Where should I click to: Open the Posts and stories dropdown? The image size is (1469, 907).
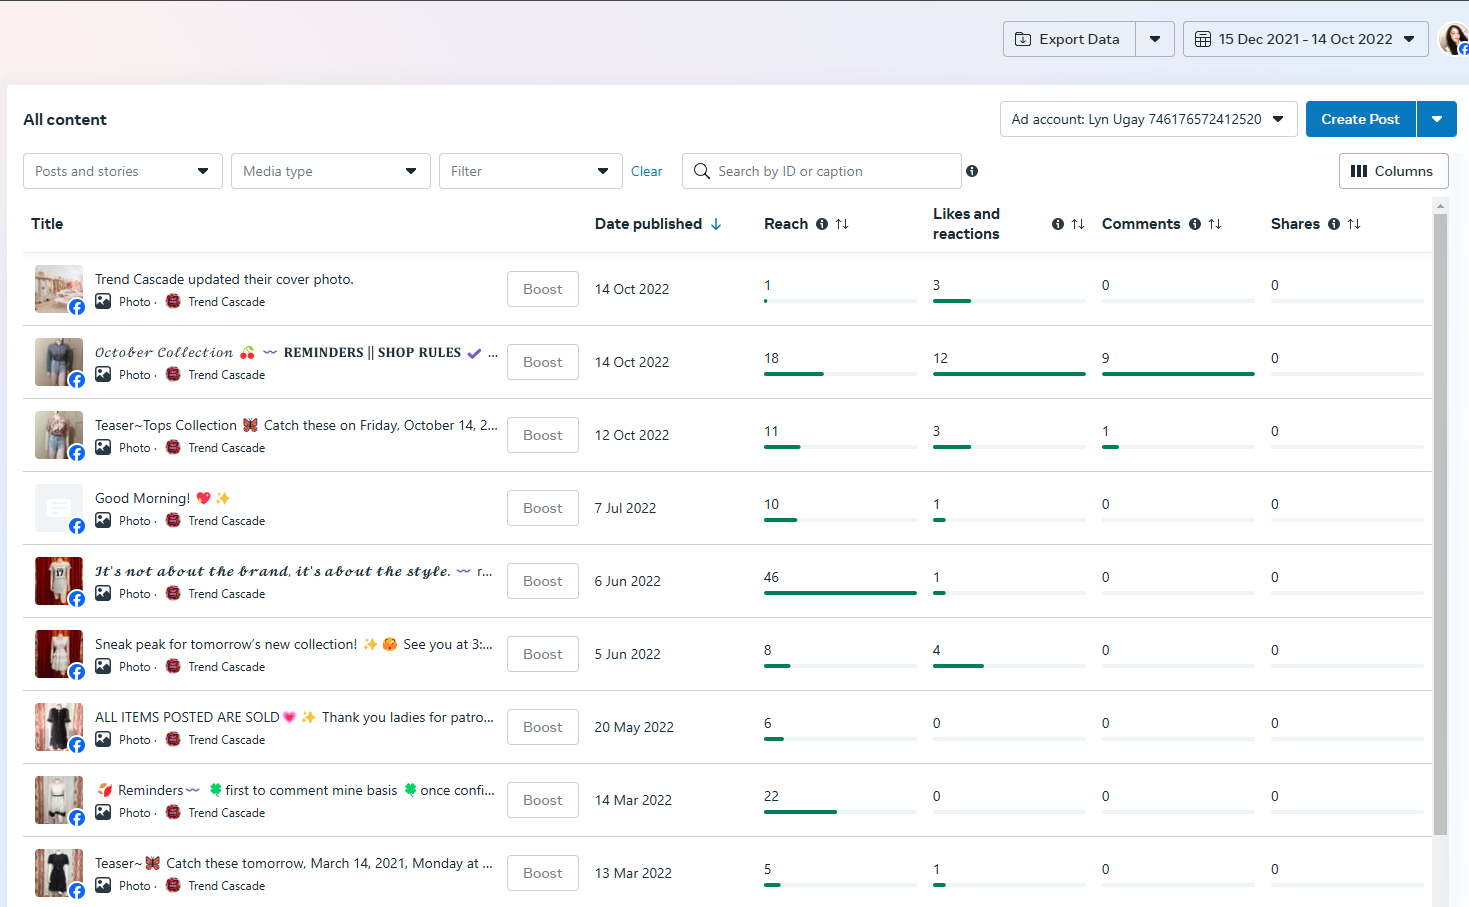coord(122,171)
